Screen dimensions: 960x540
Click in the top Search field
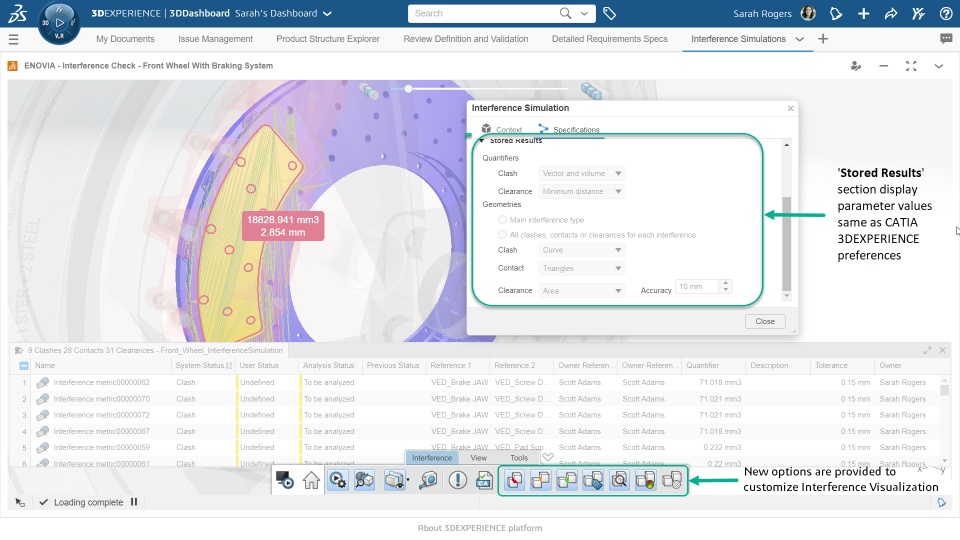(x=484, y=13)
